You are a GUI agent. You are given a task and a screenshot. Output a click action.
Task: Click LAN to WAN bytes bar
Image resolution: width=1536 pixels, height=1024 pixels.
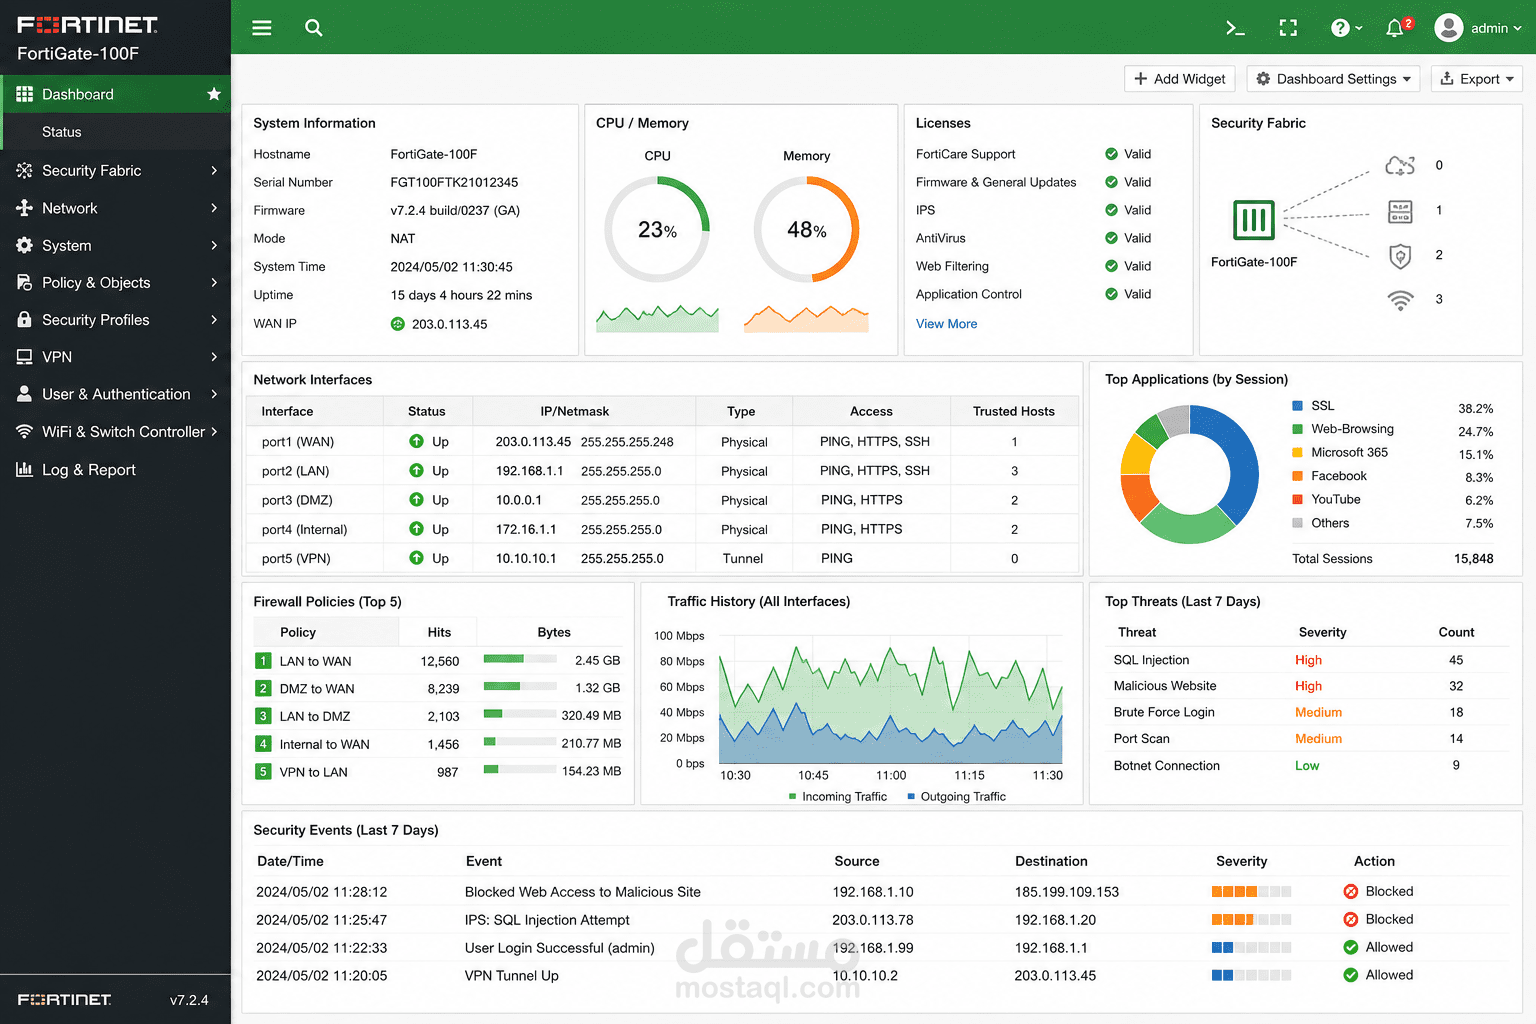pos(520,659)
